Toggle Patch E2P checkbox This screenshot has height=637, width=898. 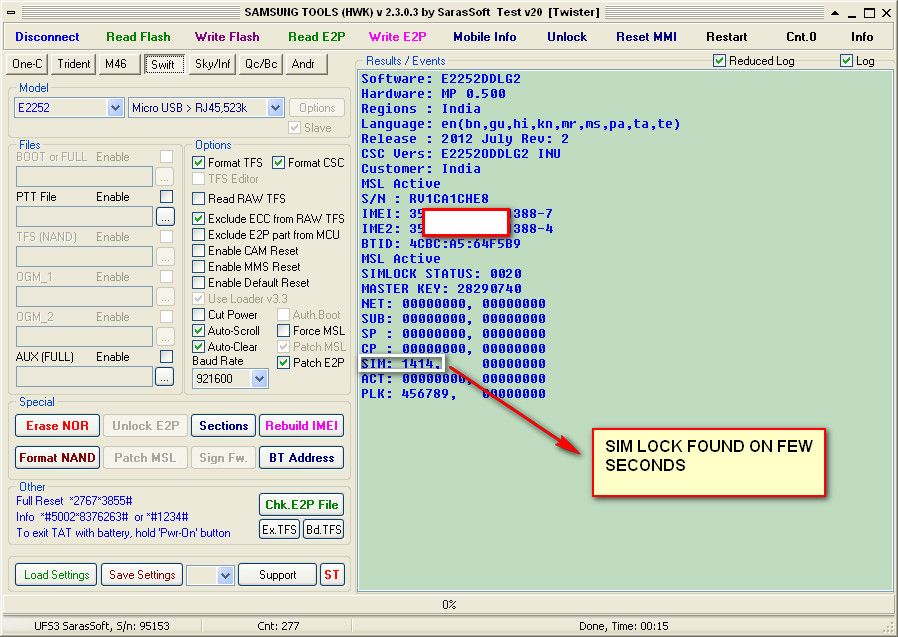pyautogui.click(x=283, y=363)
